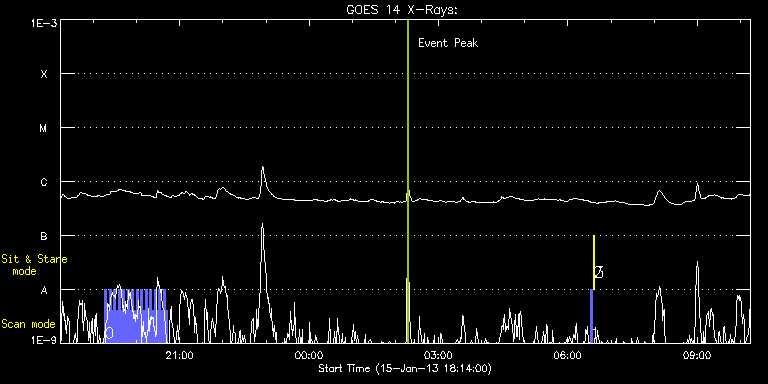Image resolution: width=768 pixels, height=384 pixels.
Task: Click the 1E-9 bottom axis value
Action: click(x=44, y=339)
